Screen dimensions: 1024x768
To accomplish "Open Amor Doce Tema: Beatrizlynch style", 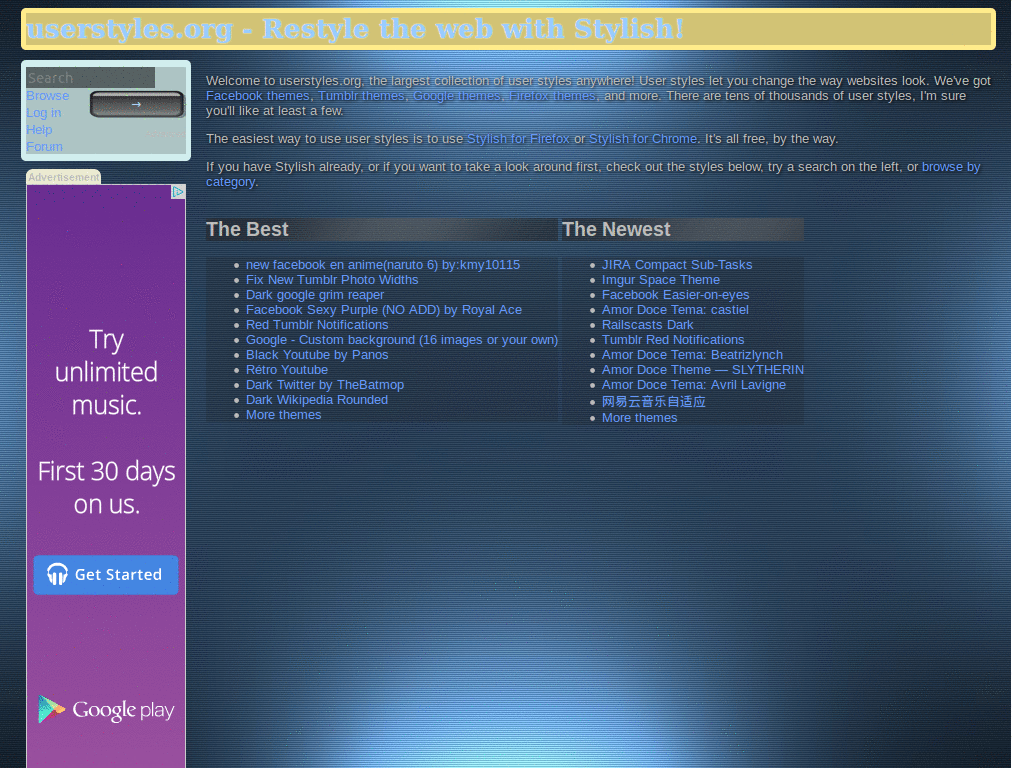I will (692, 355).
